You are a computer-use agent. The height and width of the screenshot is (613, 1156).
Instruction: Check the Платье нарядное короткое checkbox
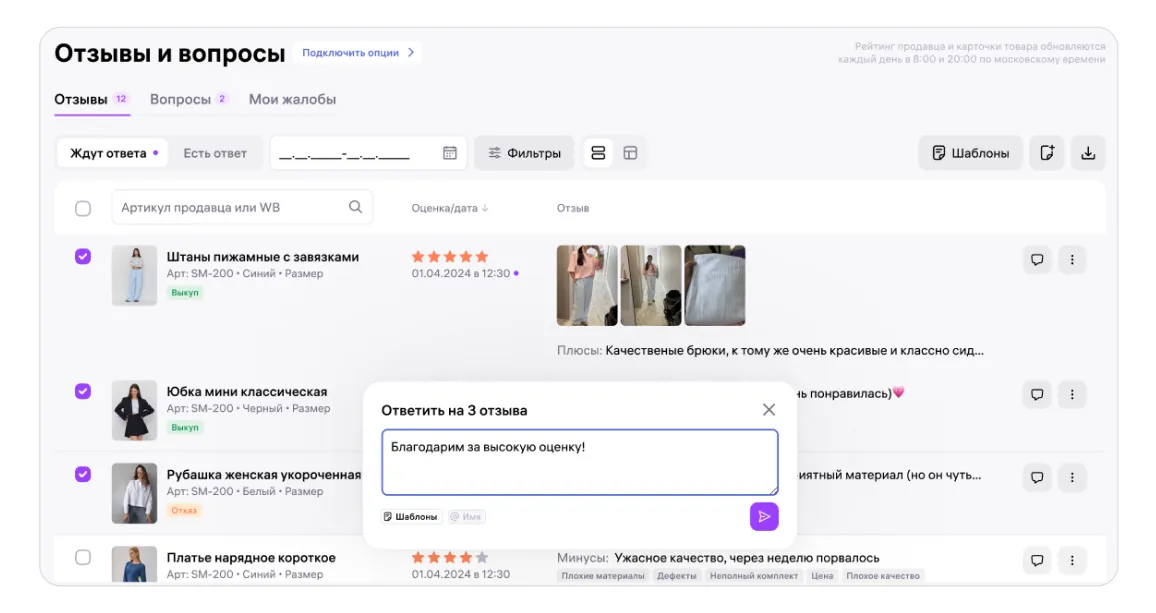point(83,557)
